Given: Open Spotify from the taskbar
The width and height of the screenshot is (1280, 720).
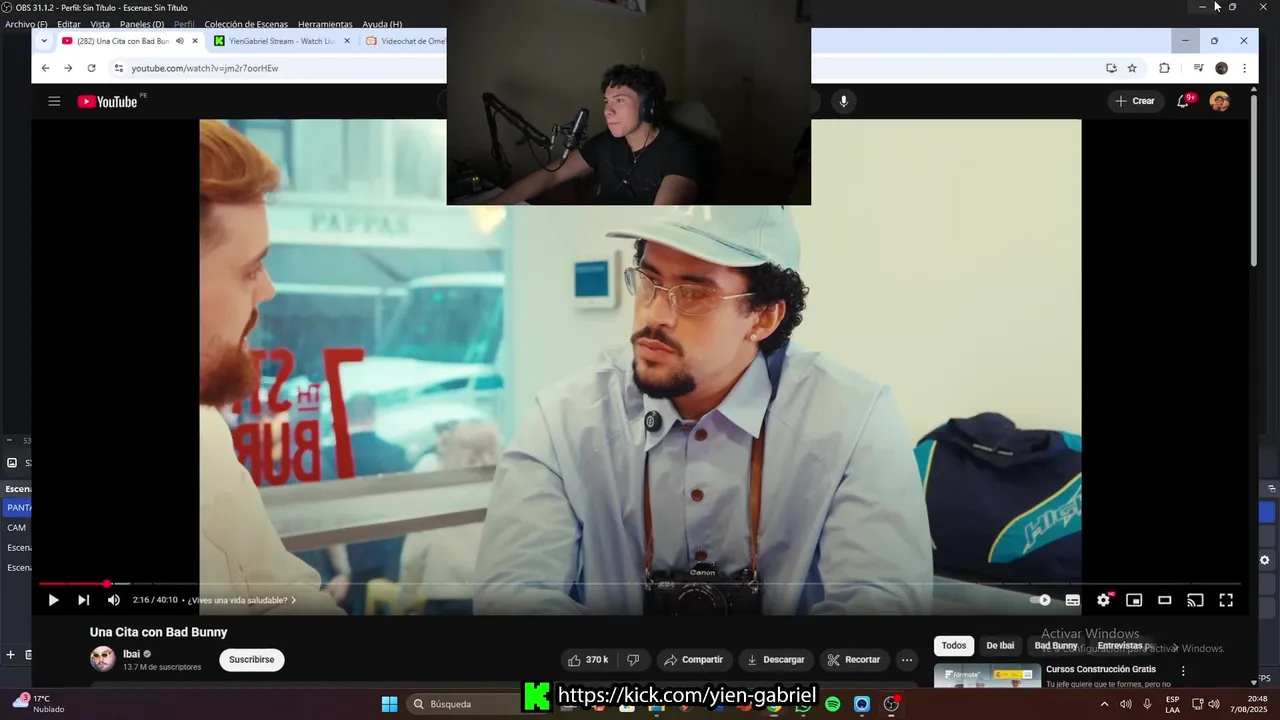Looking at the screenshot, I should pyautogui.click(x=832, y=704).
